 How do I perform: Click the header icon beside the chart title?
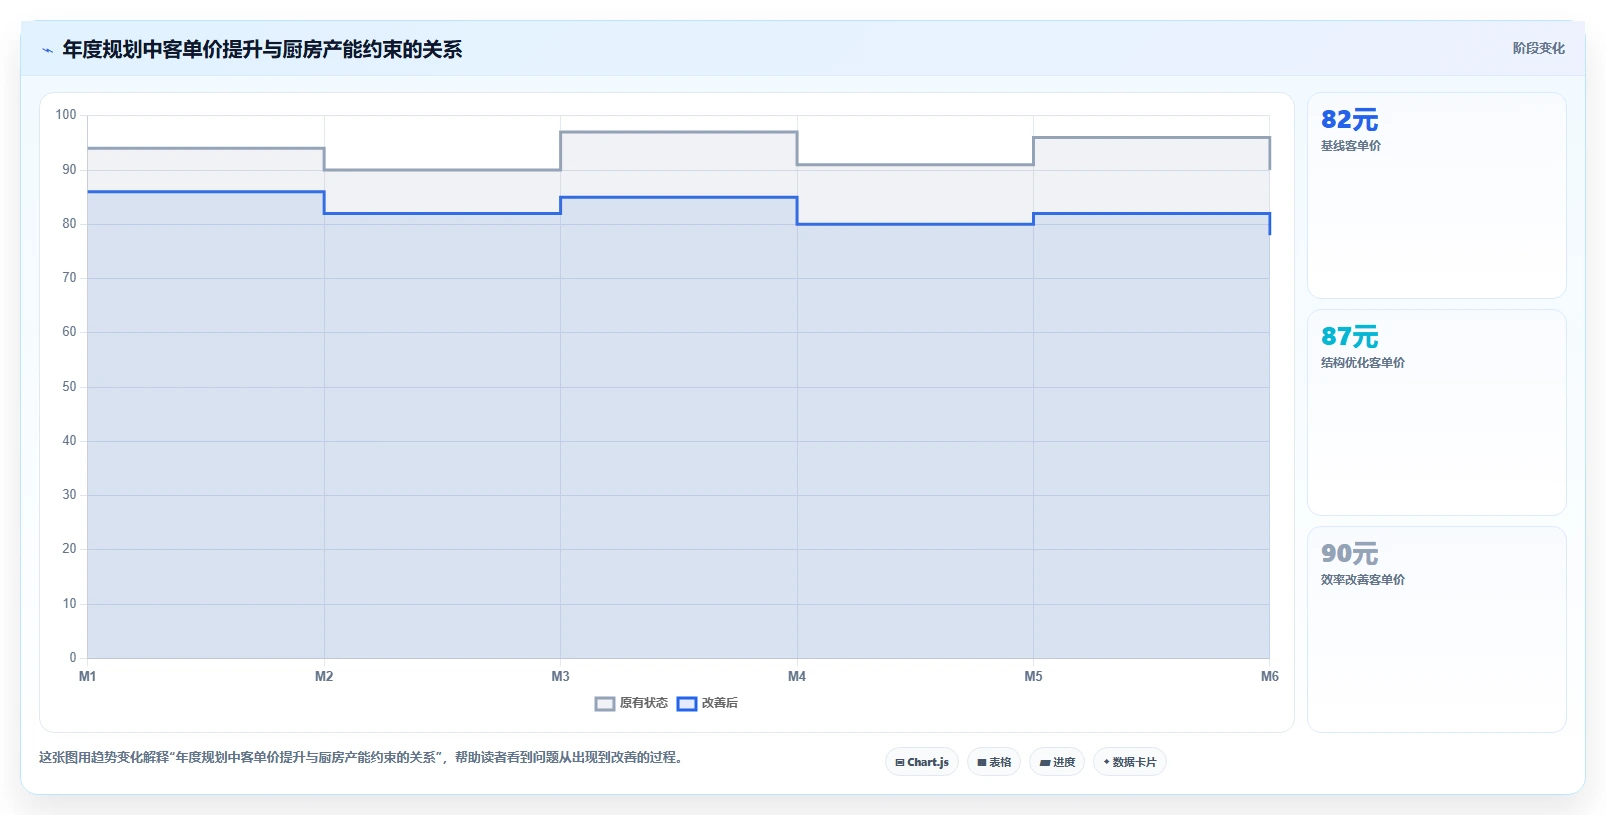(47, 50)
